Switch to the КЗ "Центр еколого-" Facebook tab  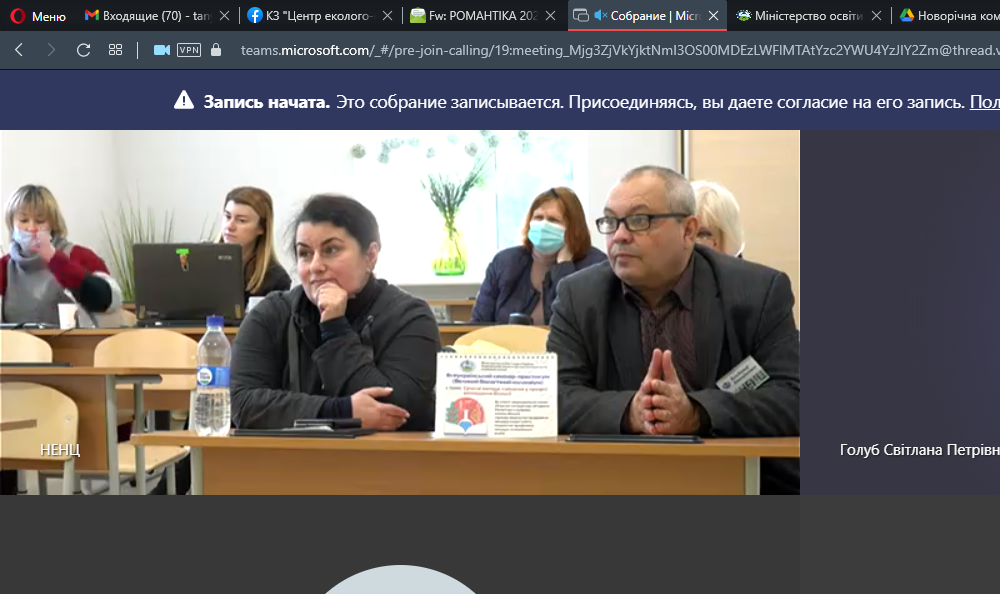(320, 15)
